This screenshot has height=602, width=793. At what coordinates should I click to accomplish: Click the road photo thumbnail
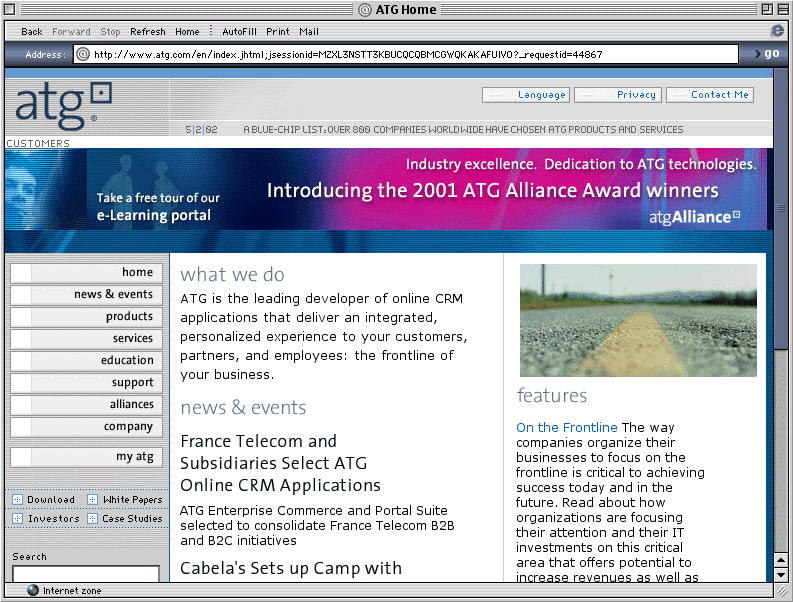638,320
